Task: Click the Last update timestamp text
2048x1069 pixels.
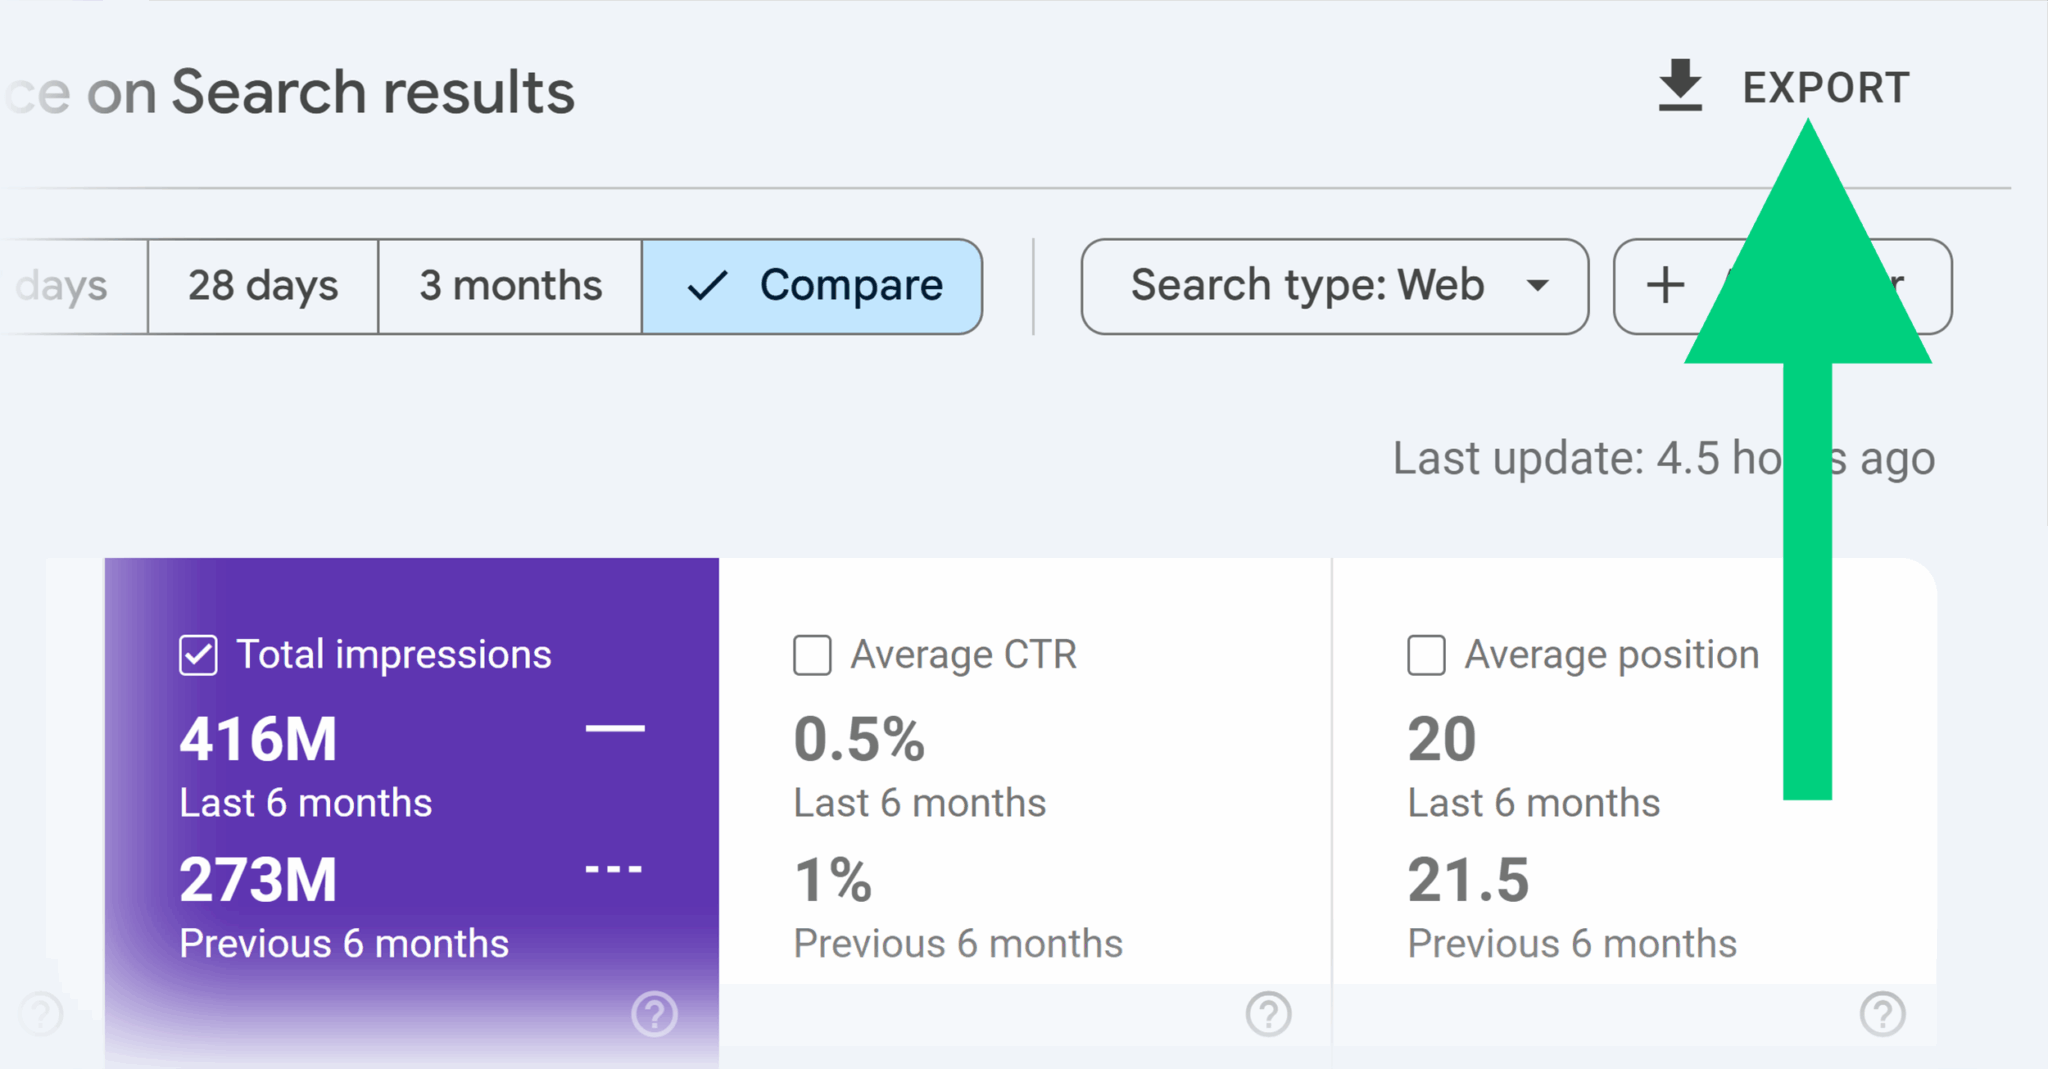Action: coord(1664,459)
